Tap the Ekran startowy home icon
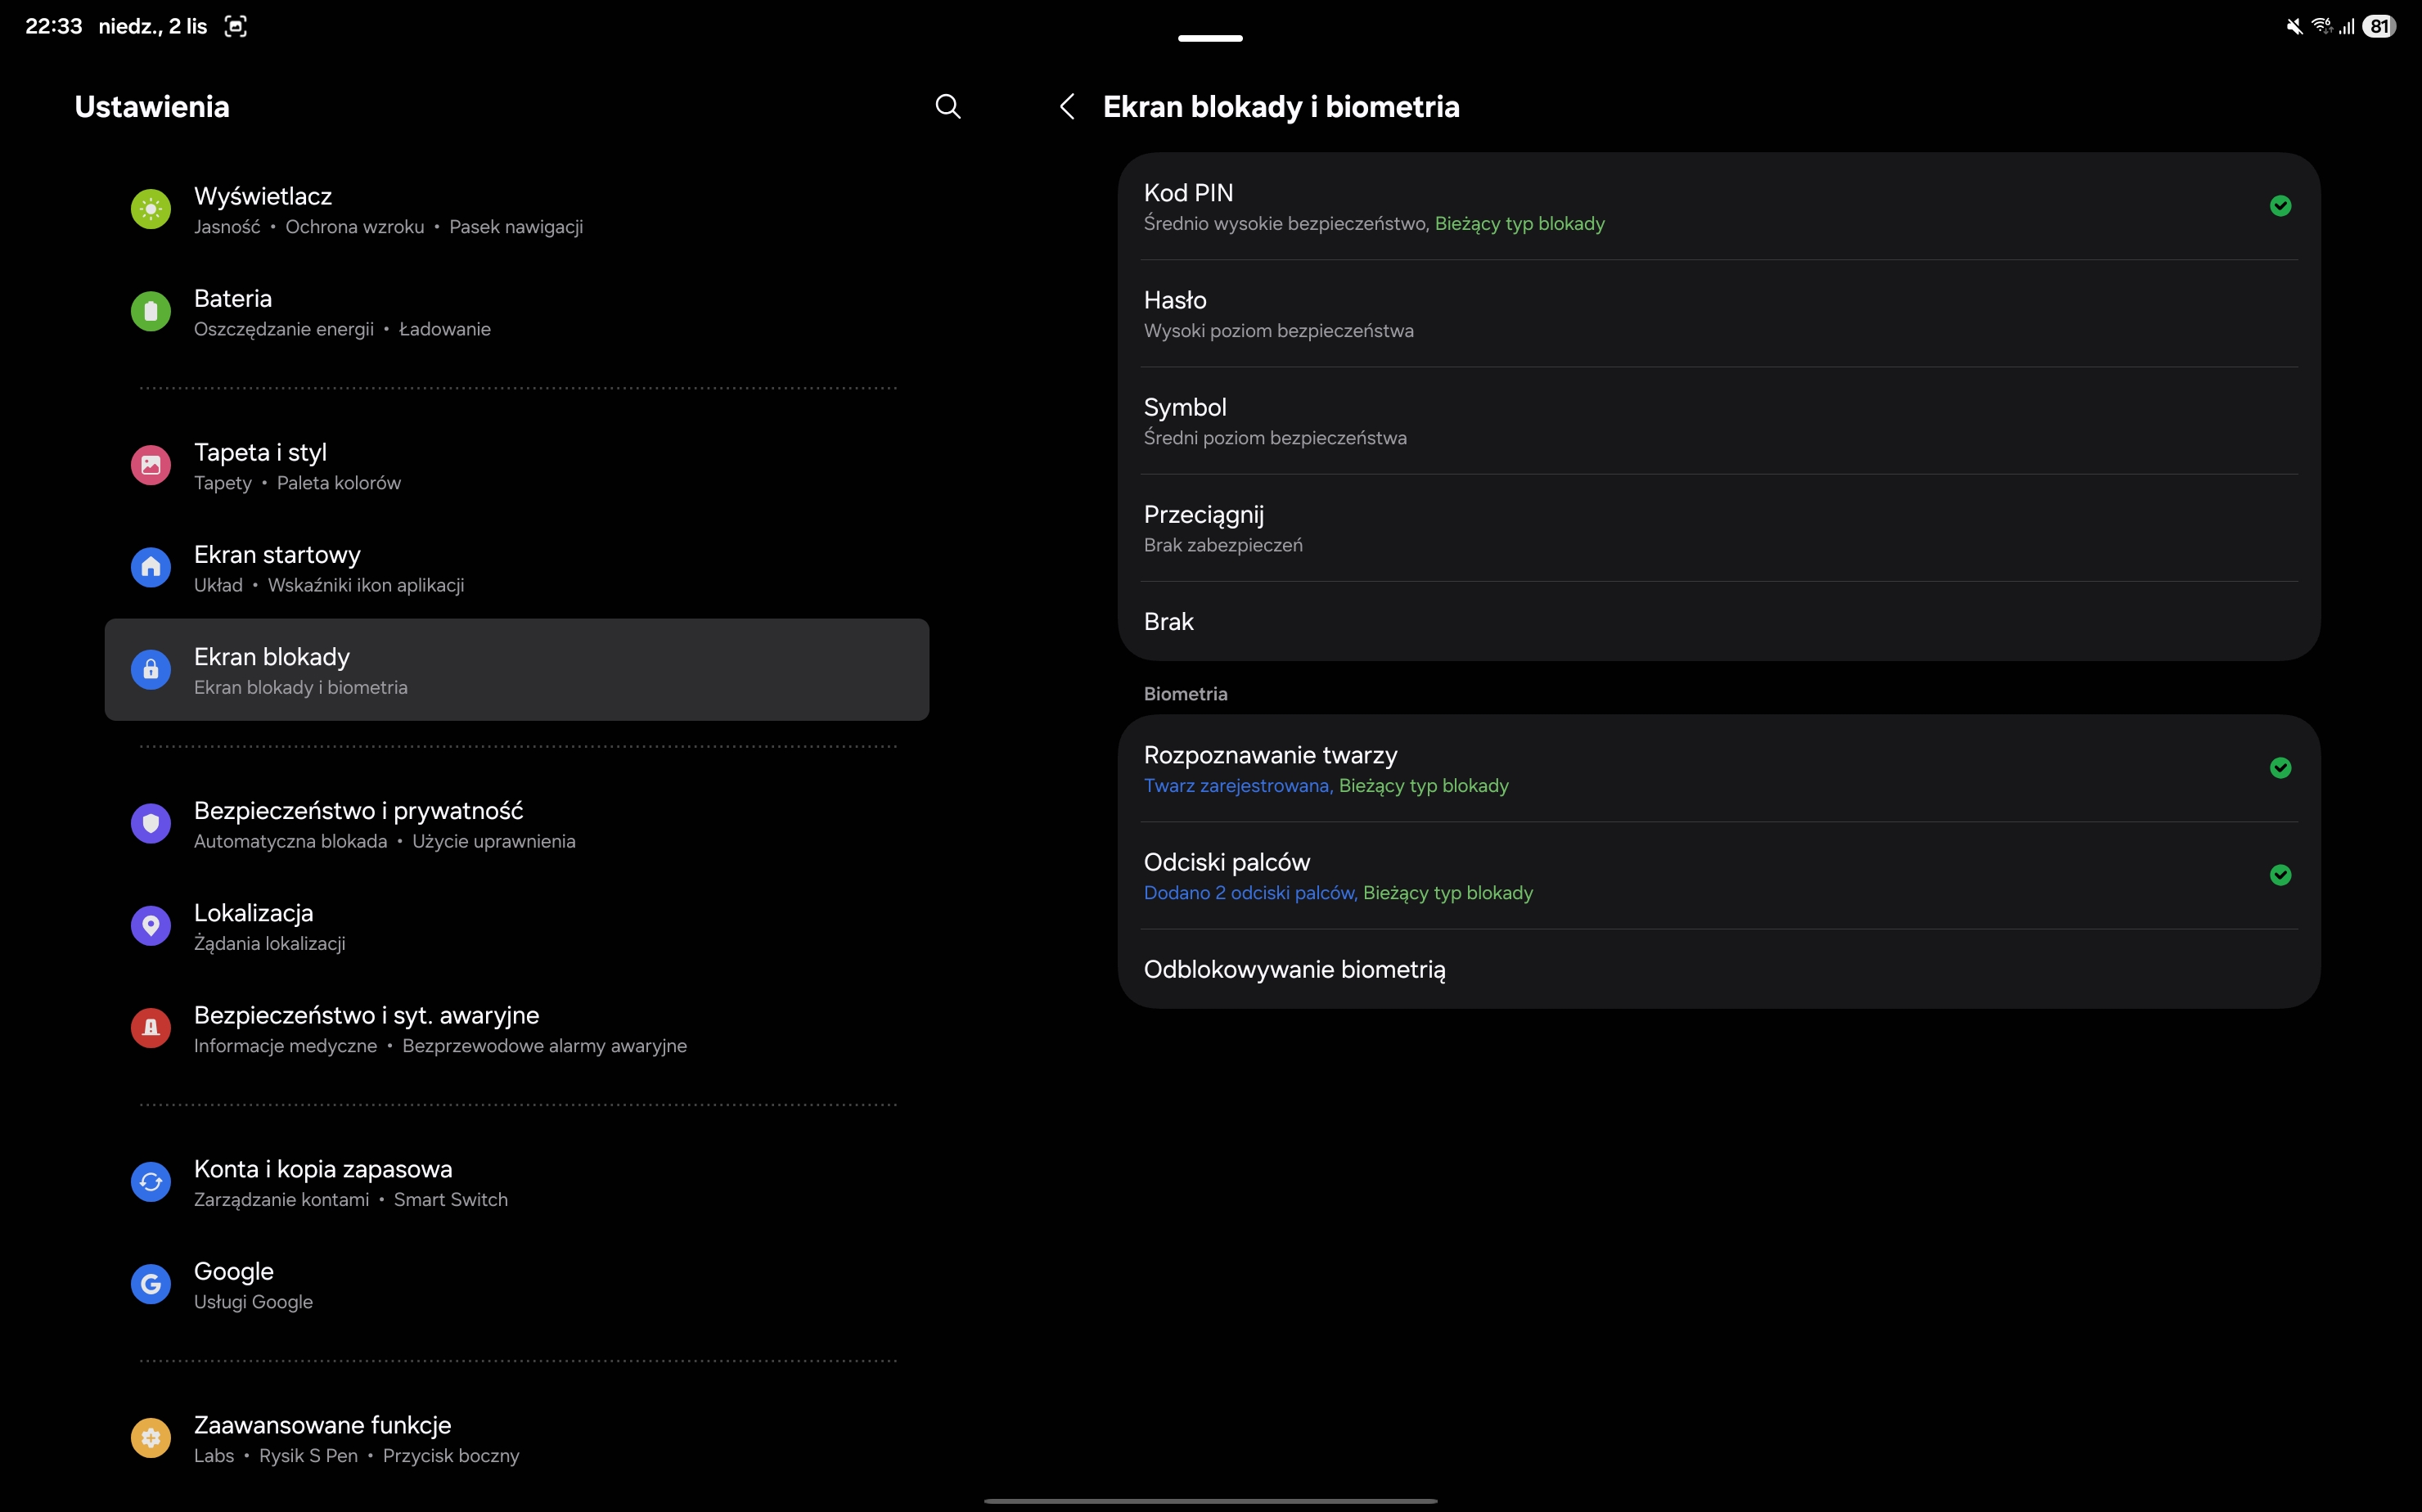 (151, 568)
